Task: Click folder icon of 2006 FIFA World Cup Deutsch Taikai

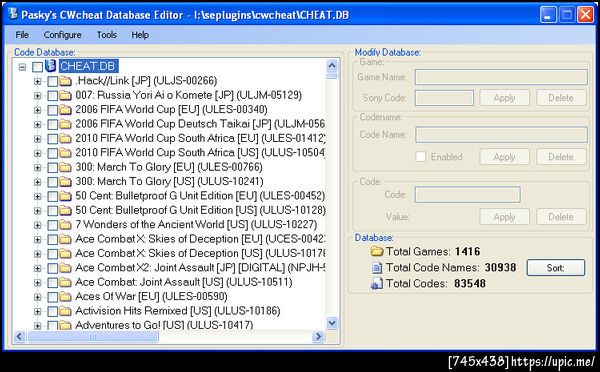Action: (65, 124)
